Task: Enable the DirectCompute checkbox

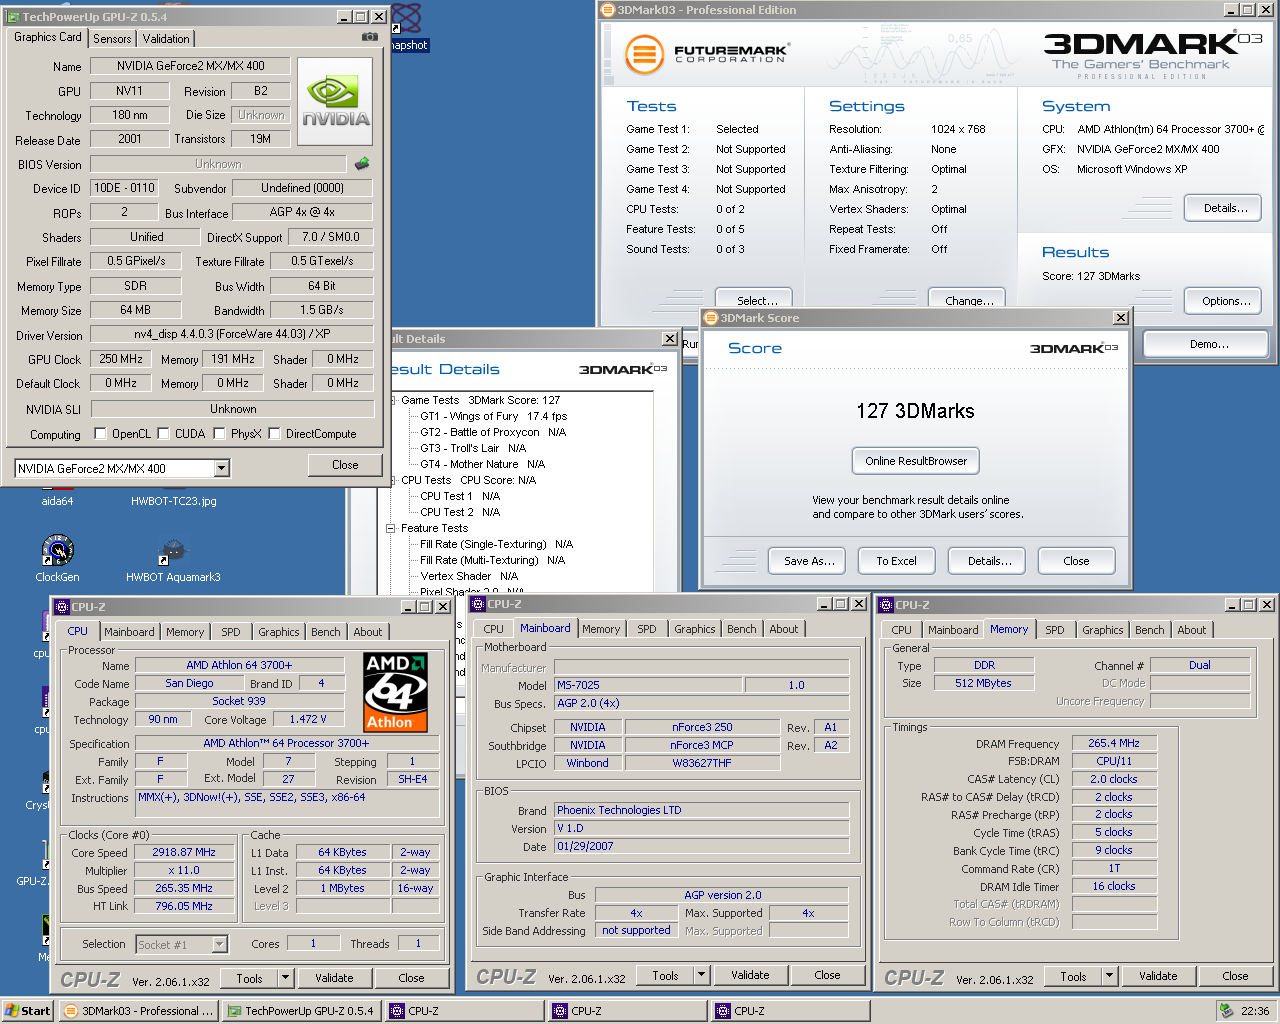Action: point(274,434)
